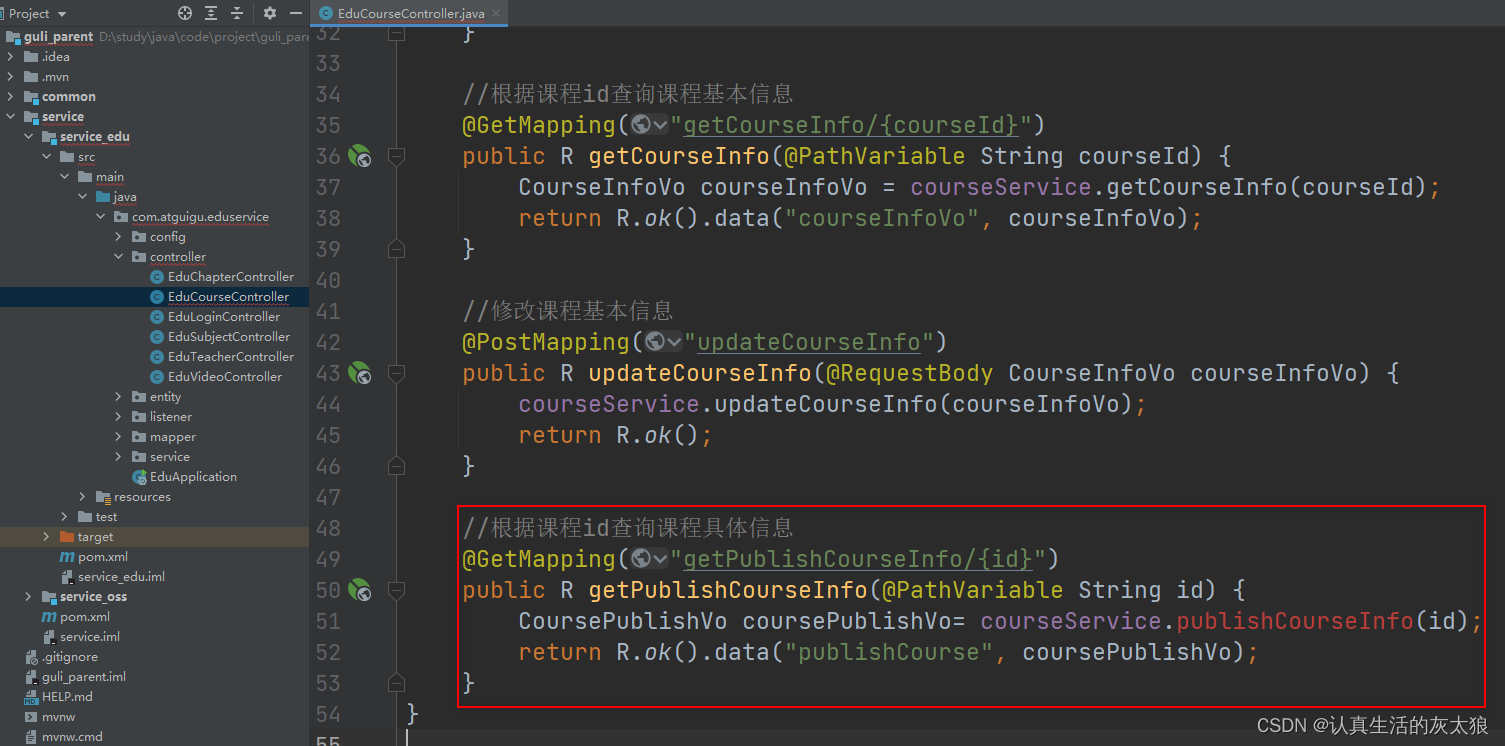Collapse the com.atguigu.eduservice package
Image resolution: width=1505 pixels, height=746 pixels.
(101, 217)
